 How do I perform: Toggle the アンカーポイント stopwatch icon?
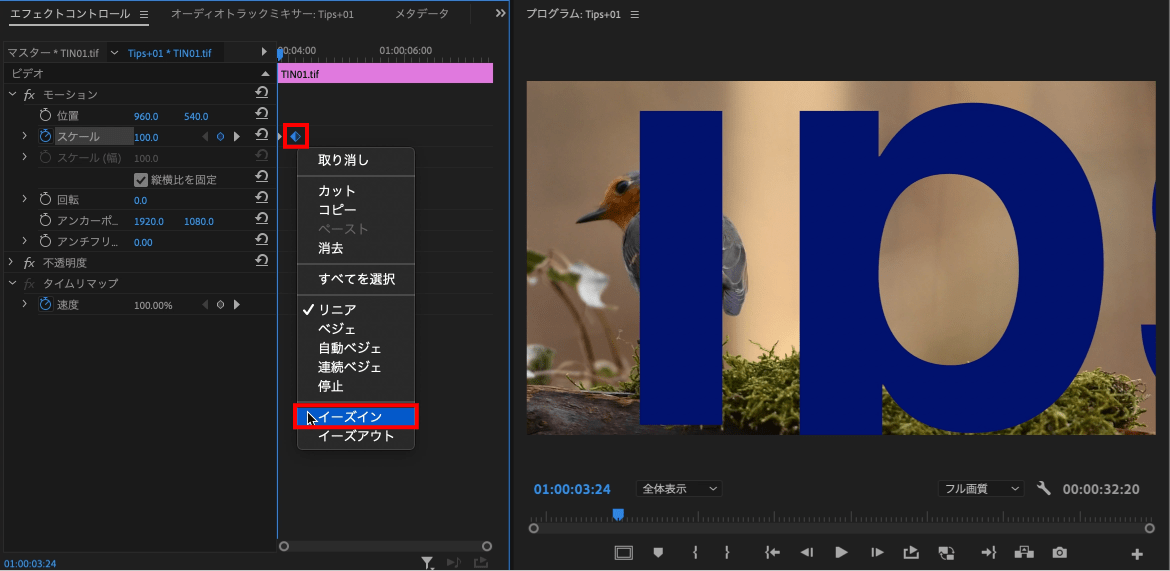pyautogui.click(x=46, y=221)
